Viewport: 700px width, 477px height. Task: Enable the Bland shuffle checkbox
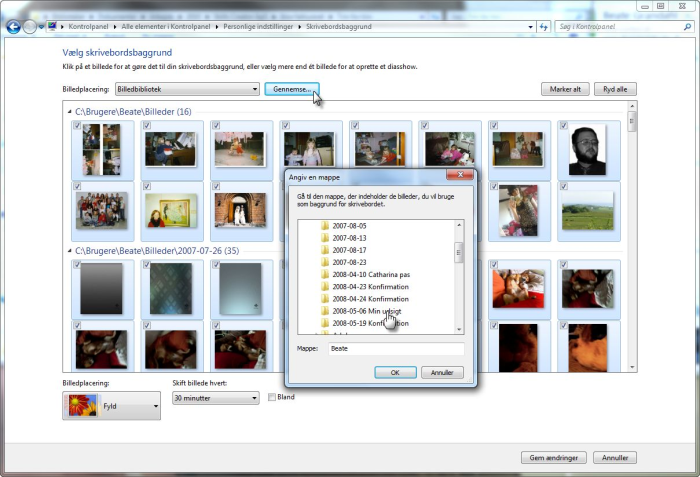tap(271, 397)
